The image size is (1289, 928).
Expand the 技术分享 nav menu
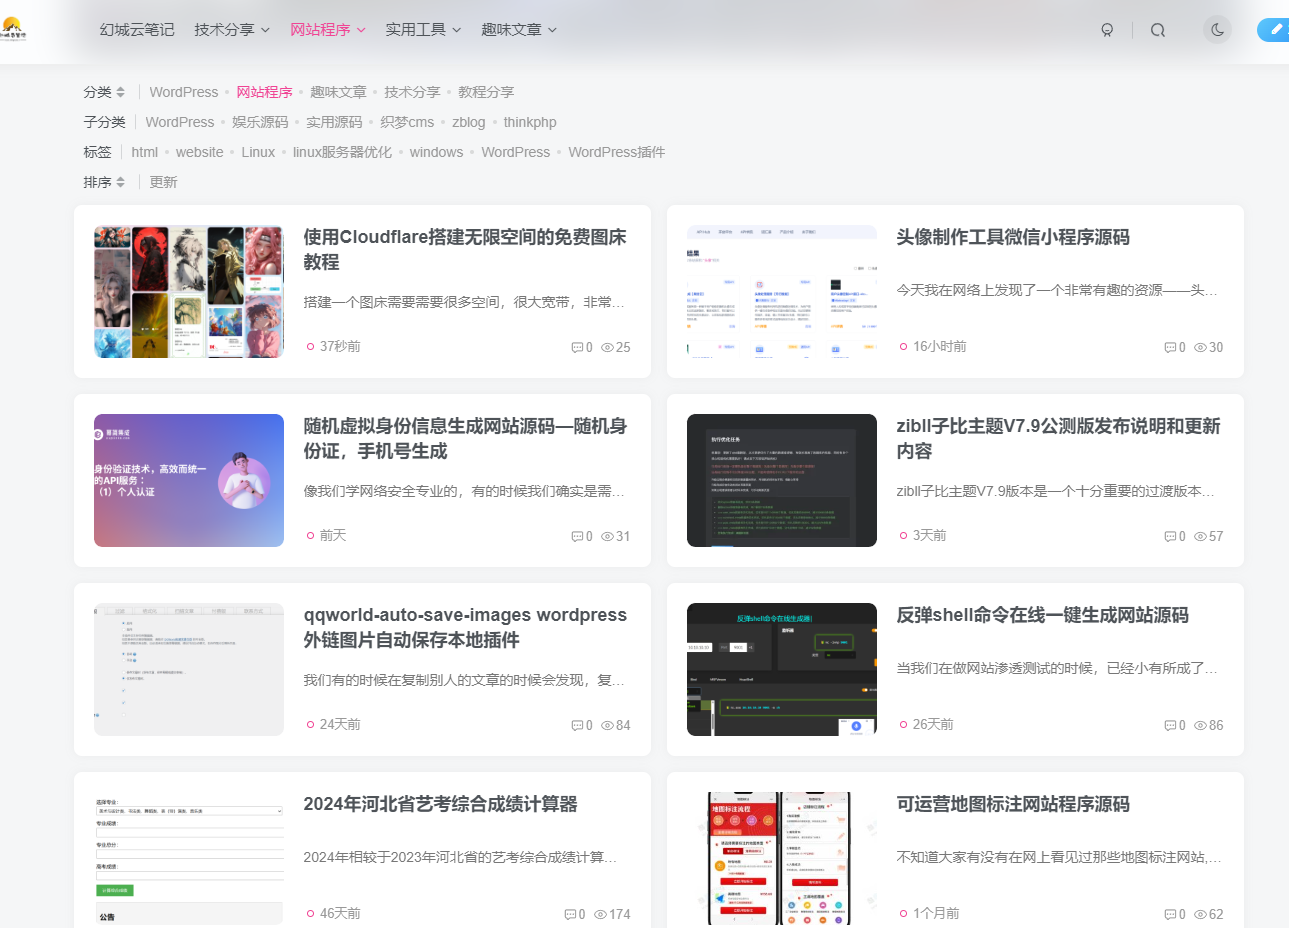point(232,30)
